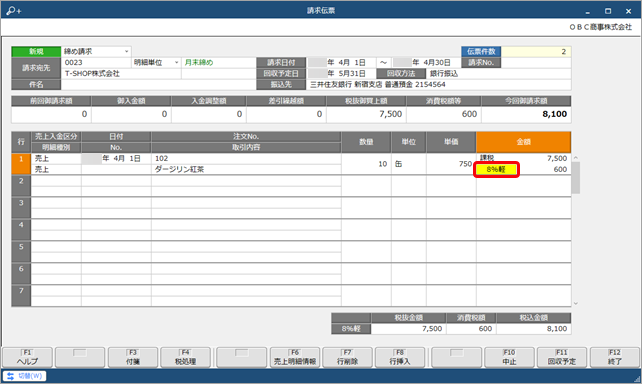
Task: Select row header 1 in detail grid
Action: (21, 164)
